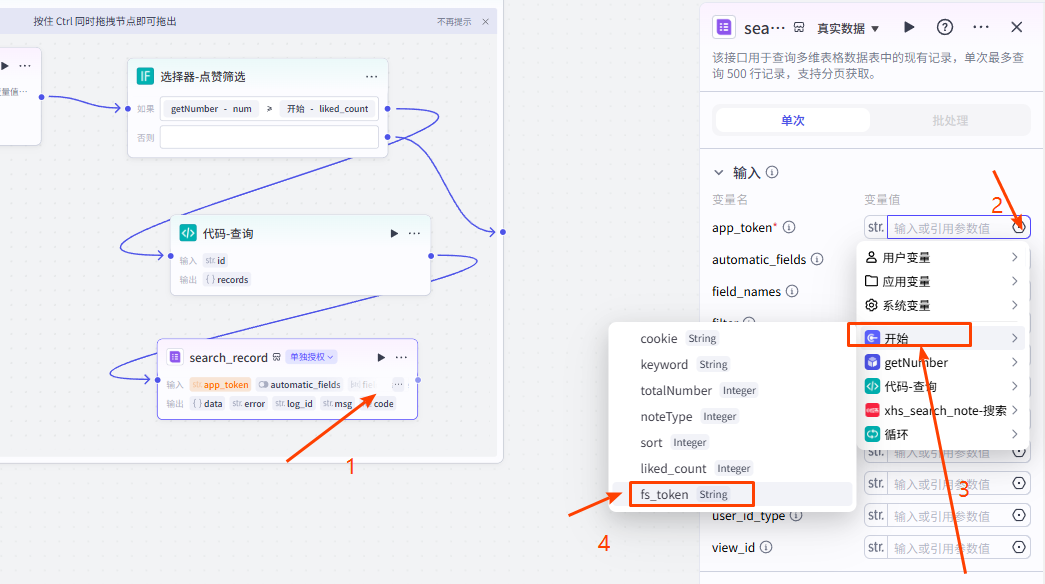The width and height of the screenshot is (1045, 584).
Task: Expand the getNumber variable submenu
Action: point(940,362)
